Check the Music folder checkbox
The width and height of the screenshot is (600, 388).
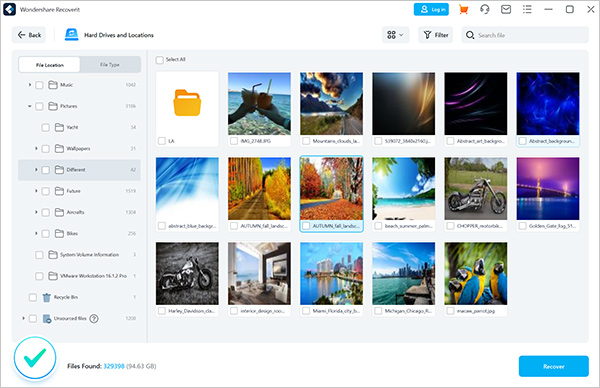39,85
